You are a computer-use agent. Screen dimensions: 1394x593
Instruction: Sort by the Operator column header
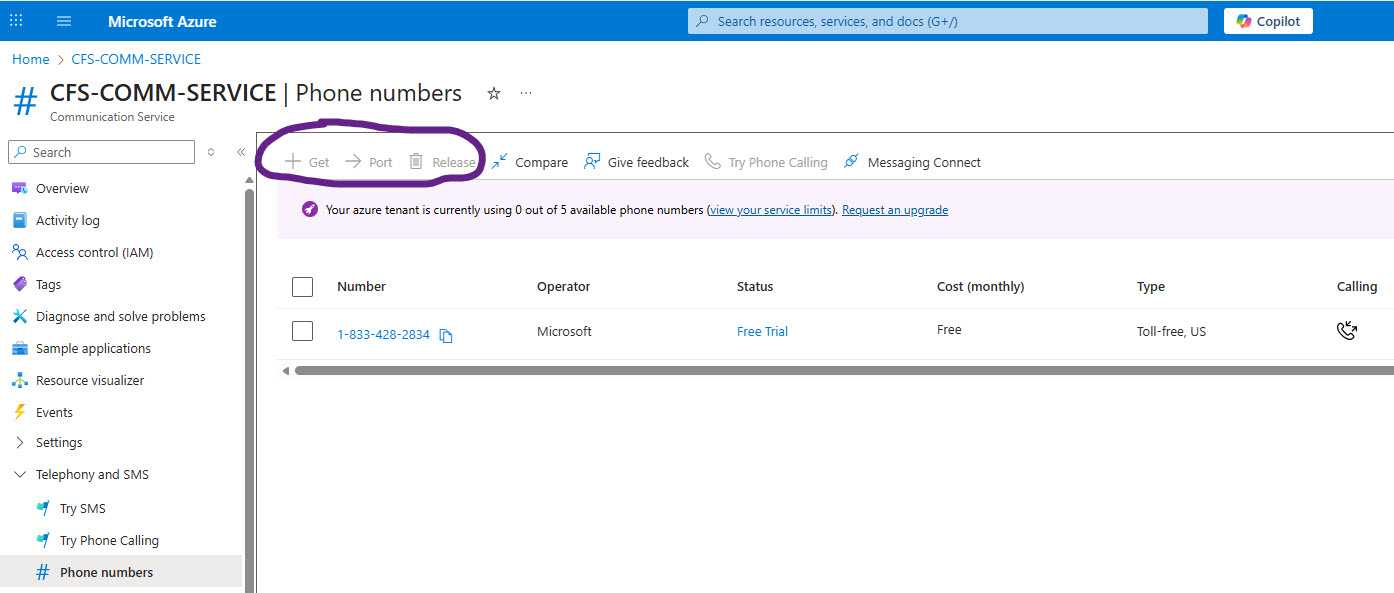point(563,286)
